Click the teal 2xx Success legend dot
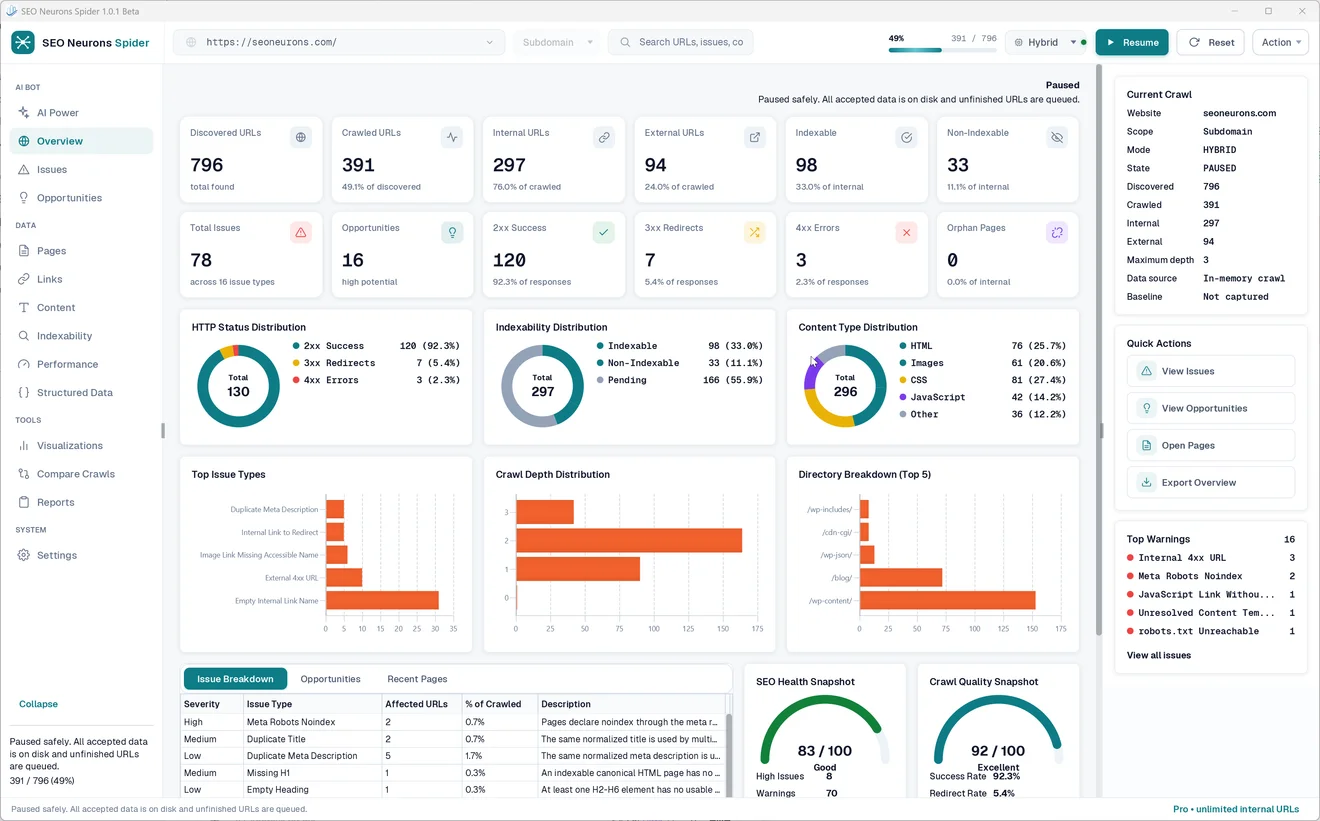The image size is (1320, 821). tap(296, 346)
